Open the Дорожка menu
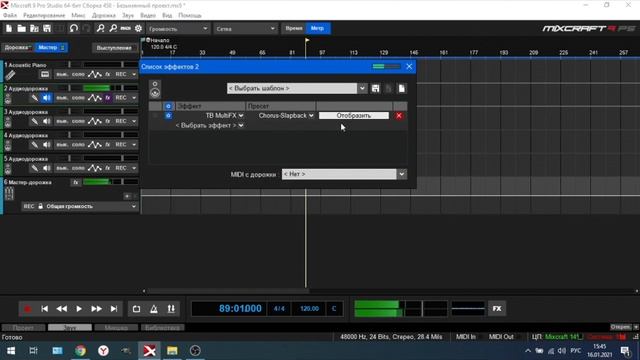Image resolution: width=640 pixels, height=360 pixels. [x=104, y=16]
